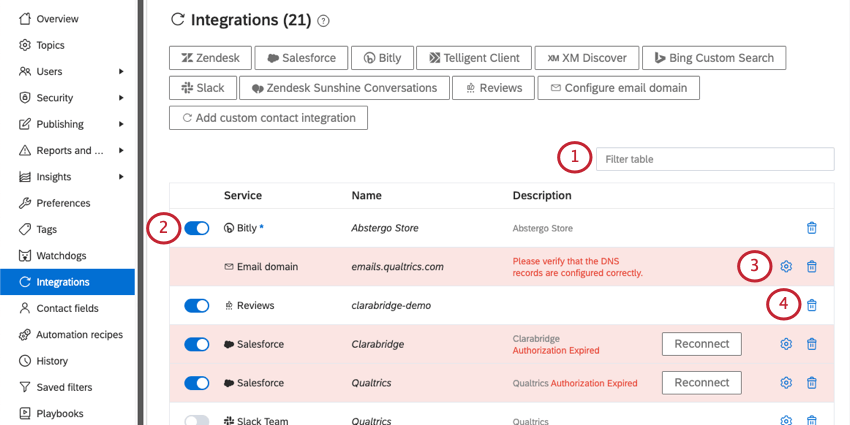
Task: Add a Salesforce integration button
Action: click(x=301, y=58)
